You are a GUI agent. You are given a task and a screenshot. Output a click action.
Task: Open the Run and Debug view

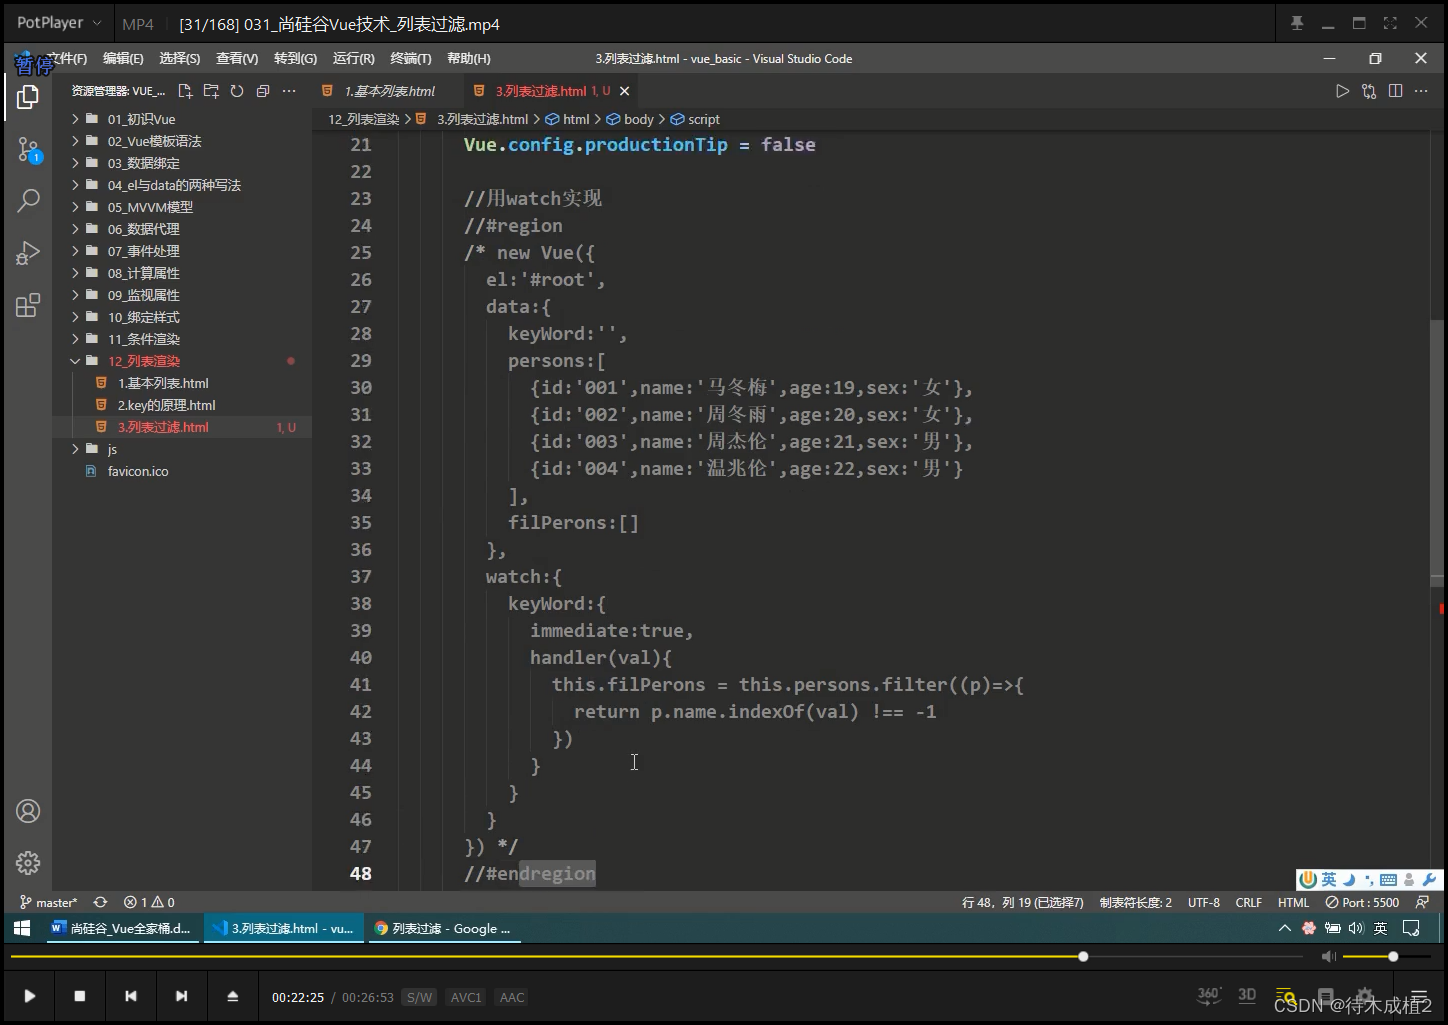28,252
